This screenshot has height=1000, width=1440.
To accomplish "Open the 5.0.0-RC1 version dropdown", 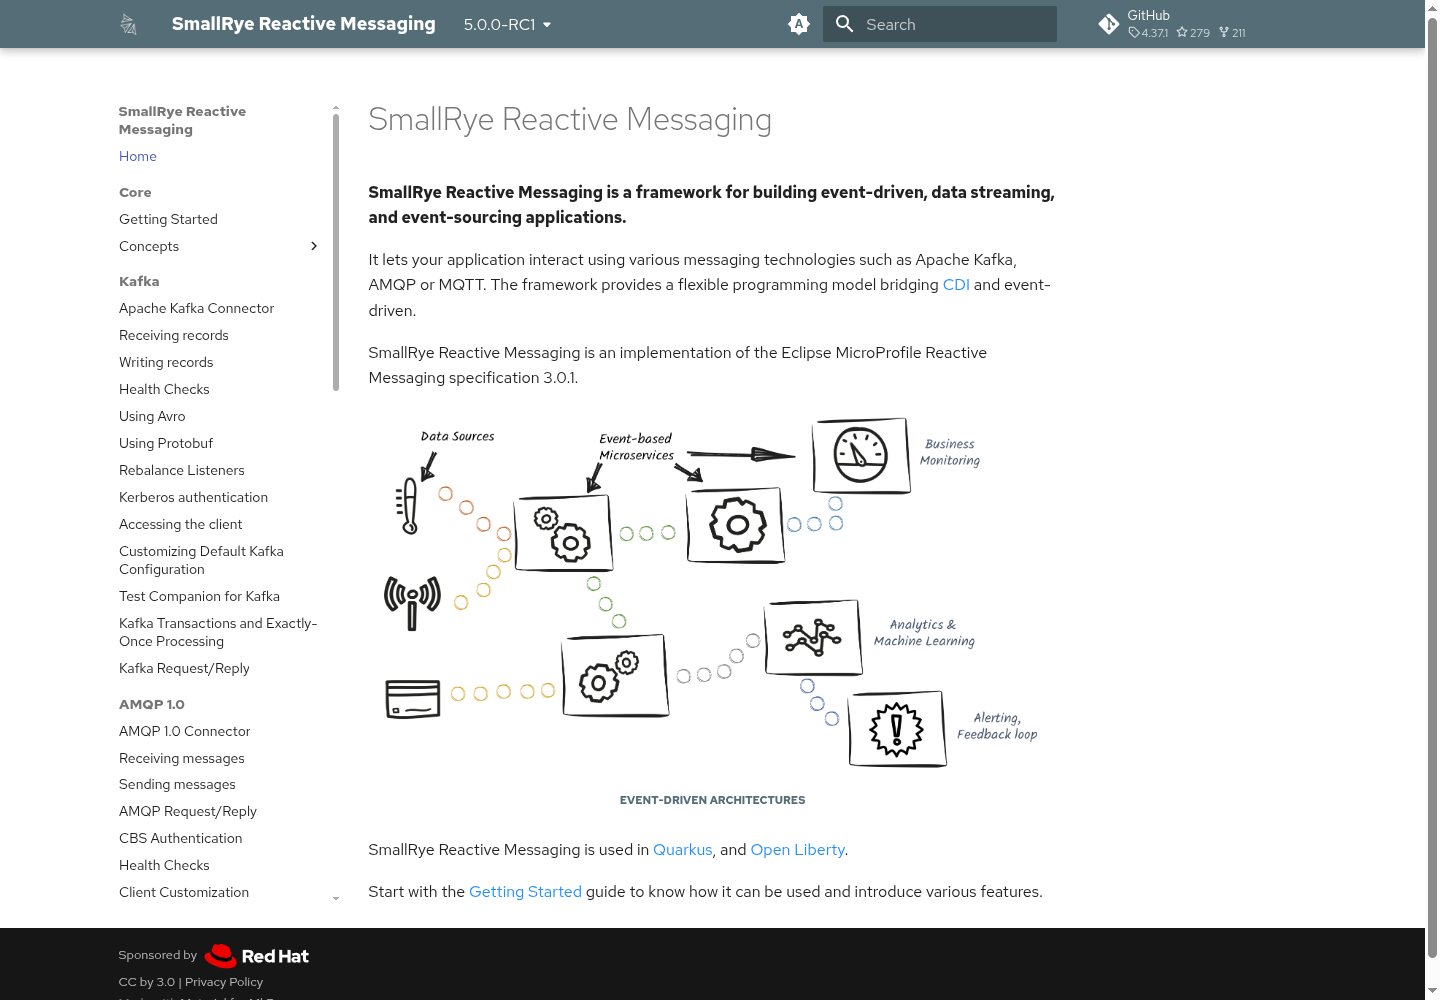I will point(508,24).
